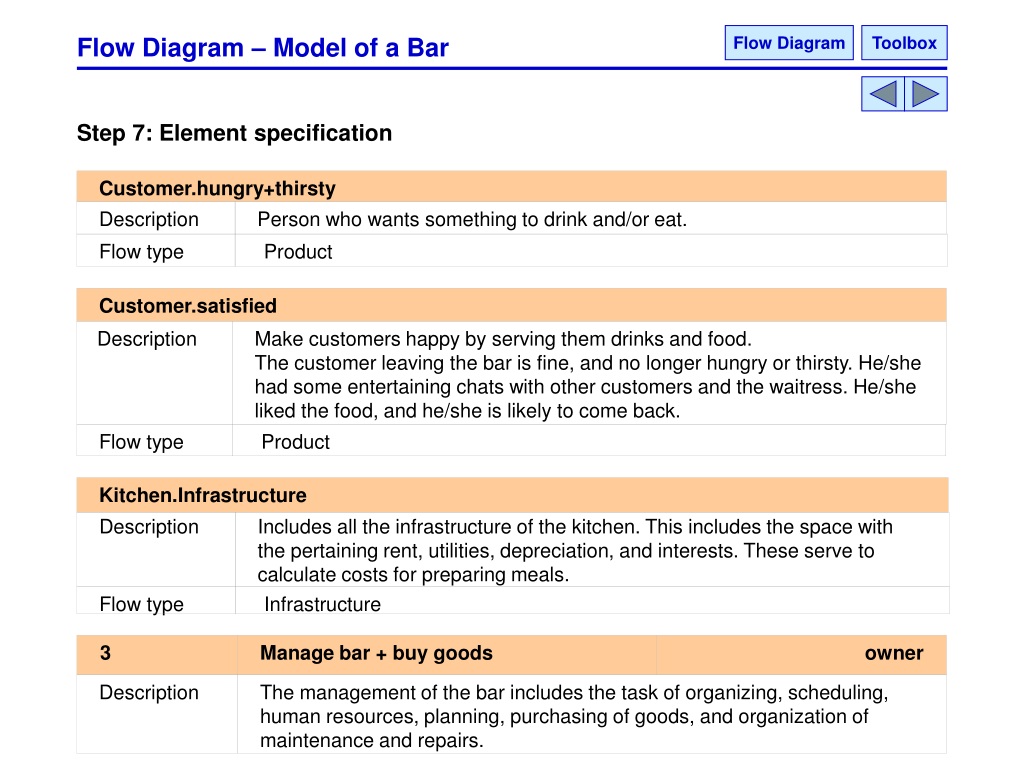Click the Kitchen infrastructure description text

[575, 551]
